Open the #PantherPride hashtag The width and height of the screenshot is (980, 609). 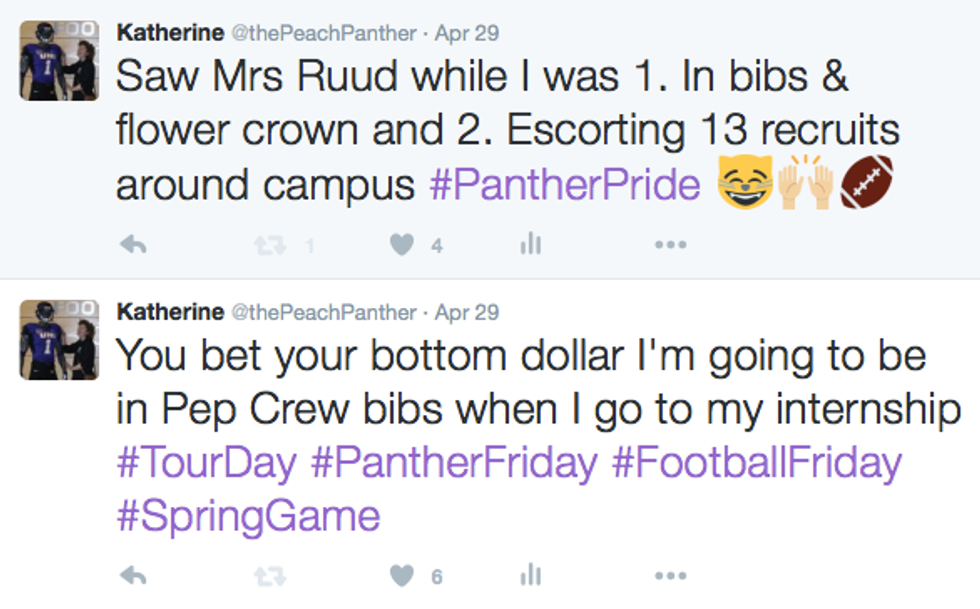565,186
